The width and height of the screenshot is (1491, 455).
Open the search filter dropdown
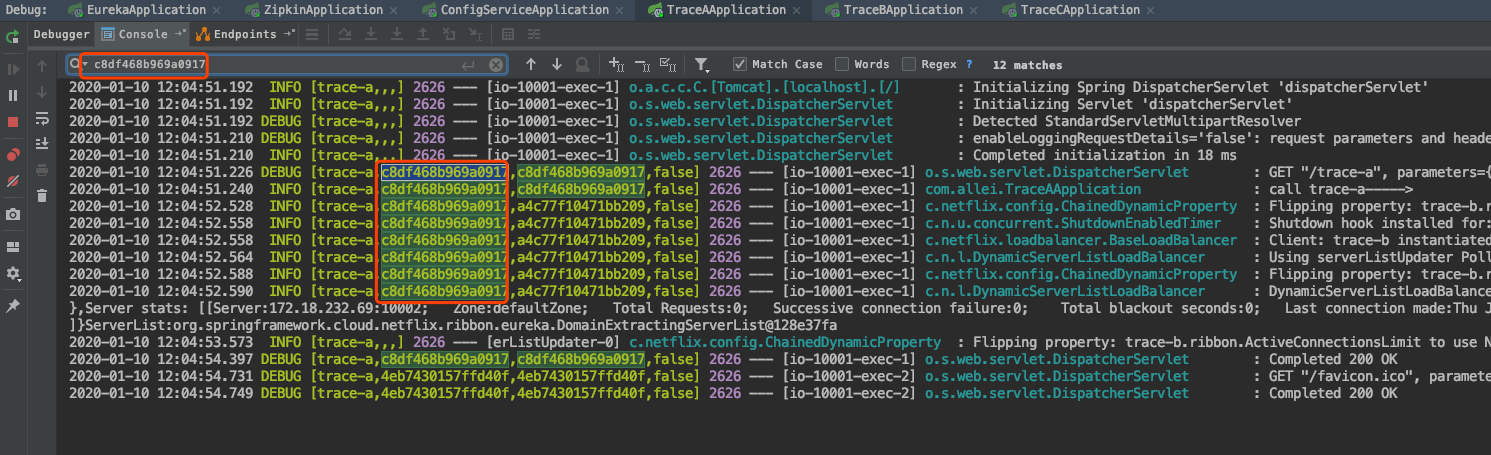tap(703, 65)
